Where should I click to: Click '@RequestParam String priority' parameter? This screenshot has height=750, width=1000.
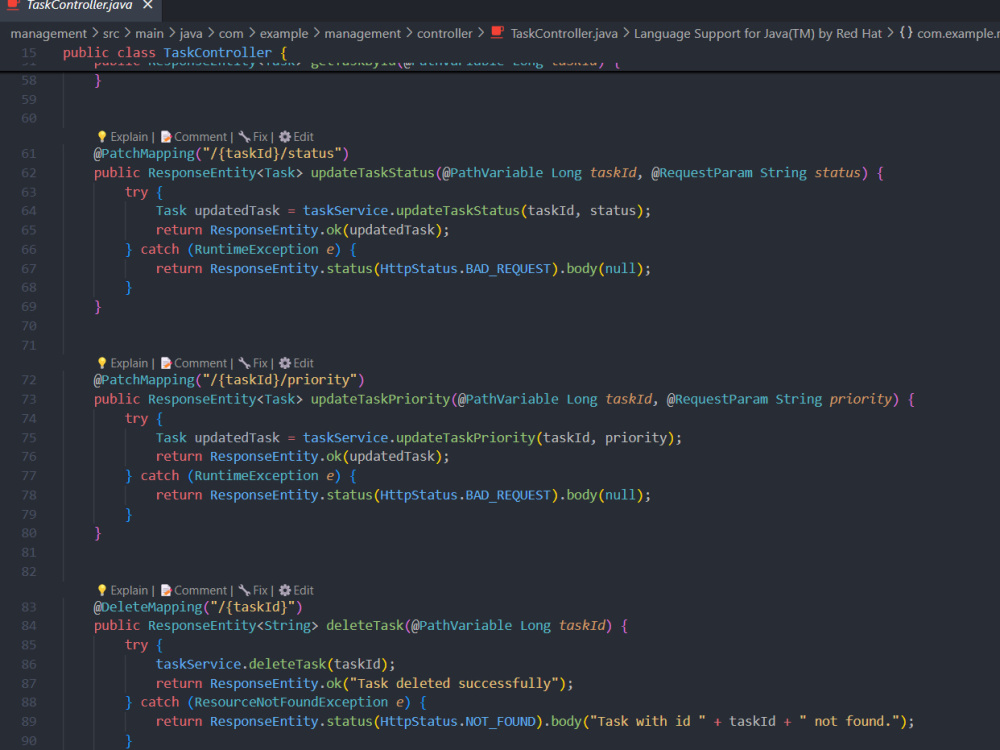(779, 399)
